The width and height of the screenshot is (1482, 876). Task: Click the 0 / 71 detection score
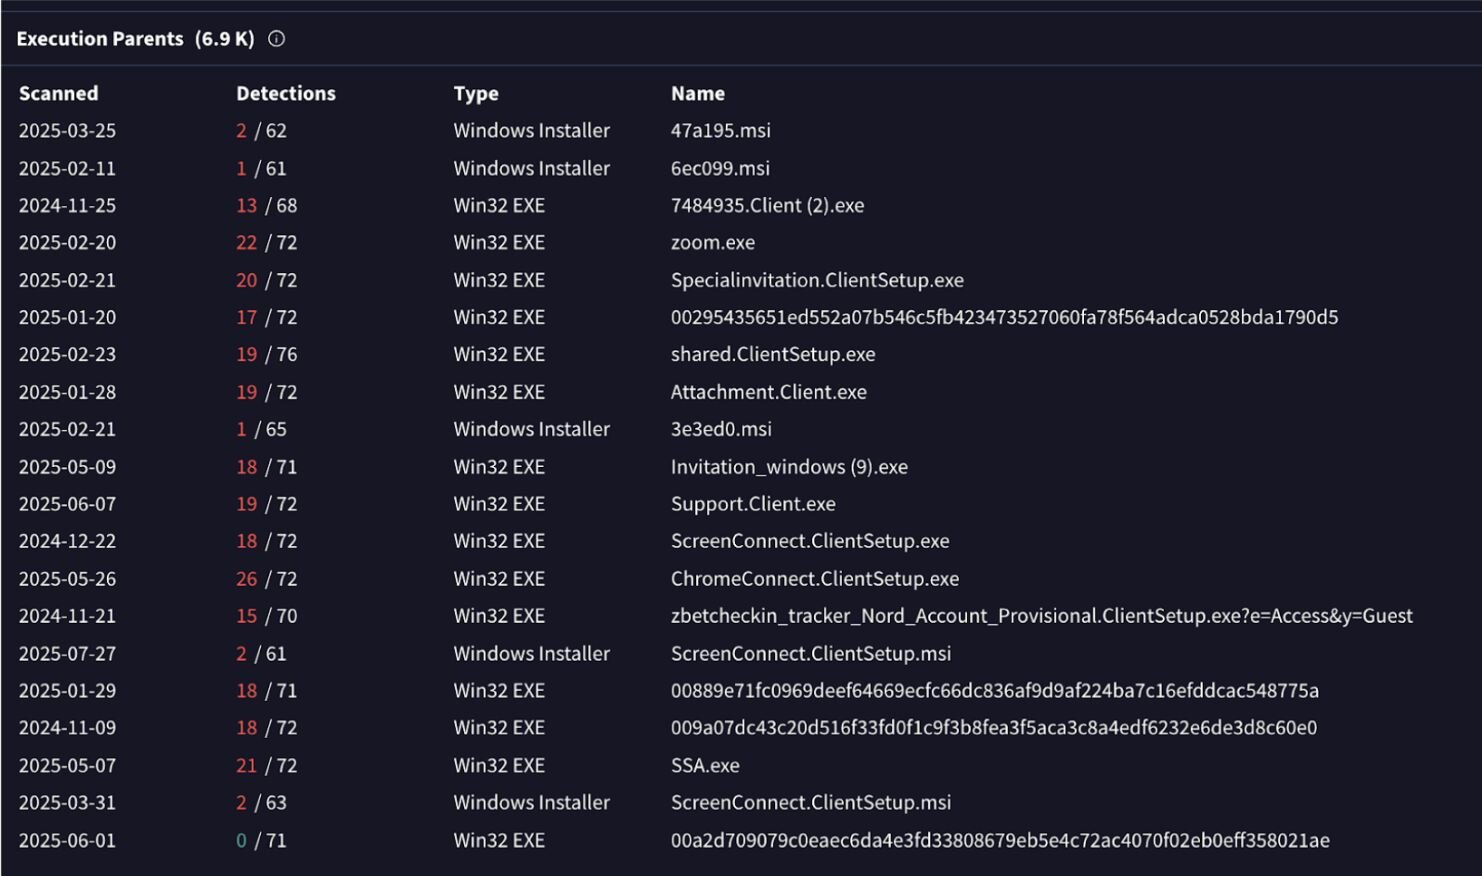[261, 841]
